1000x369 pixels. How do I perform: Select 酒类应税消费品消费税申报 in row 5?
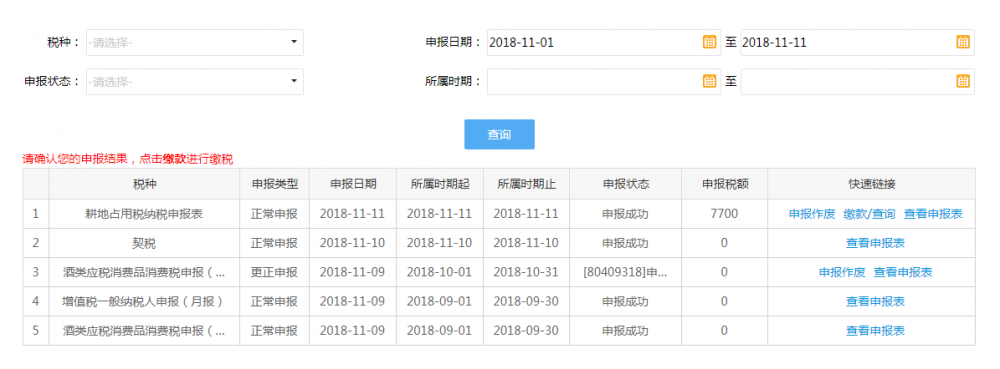tap(144, 331)
